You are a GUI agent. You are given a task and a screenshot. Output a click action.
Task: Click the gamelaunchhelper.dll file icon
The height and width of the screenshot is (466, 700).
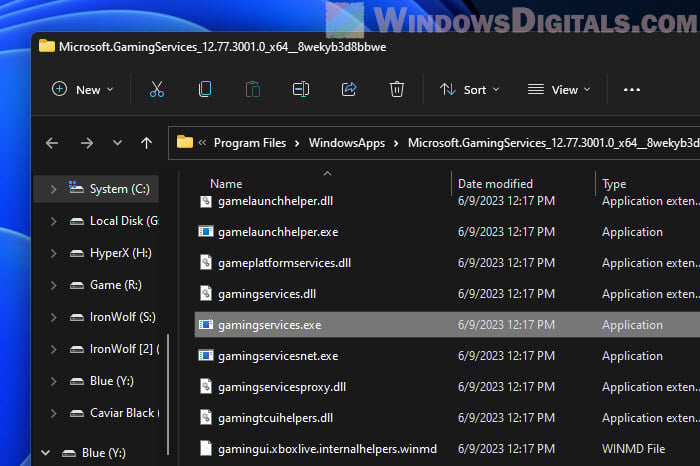[205, 201]
